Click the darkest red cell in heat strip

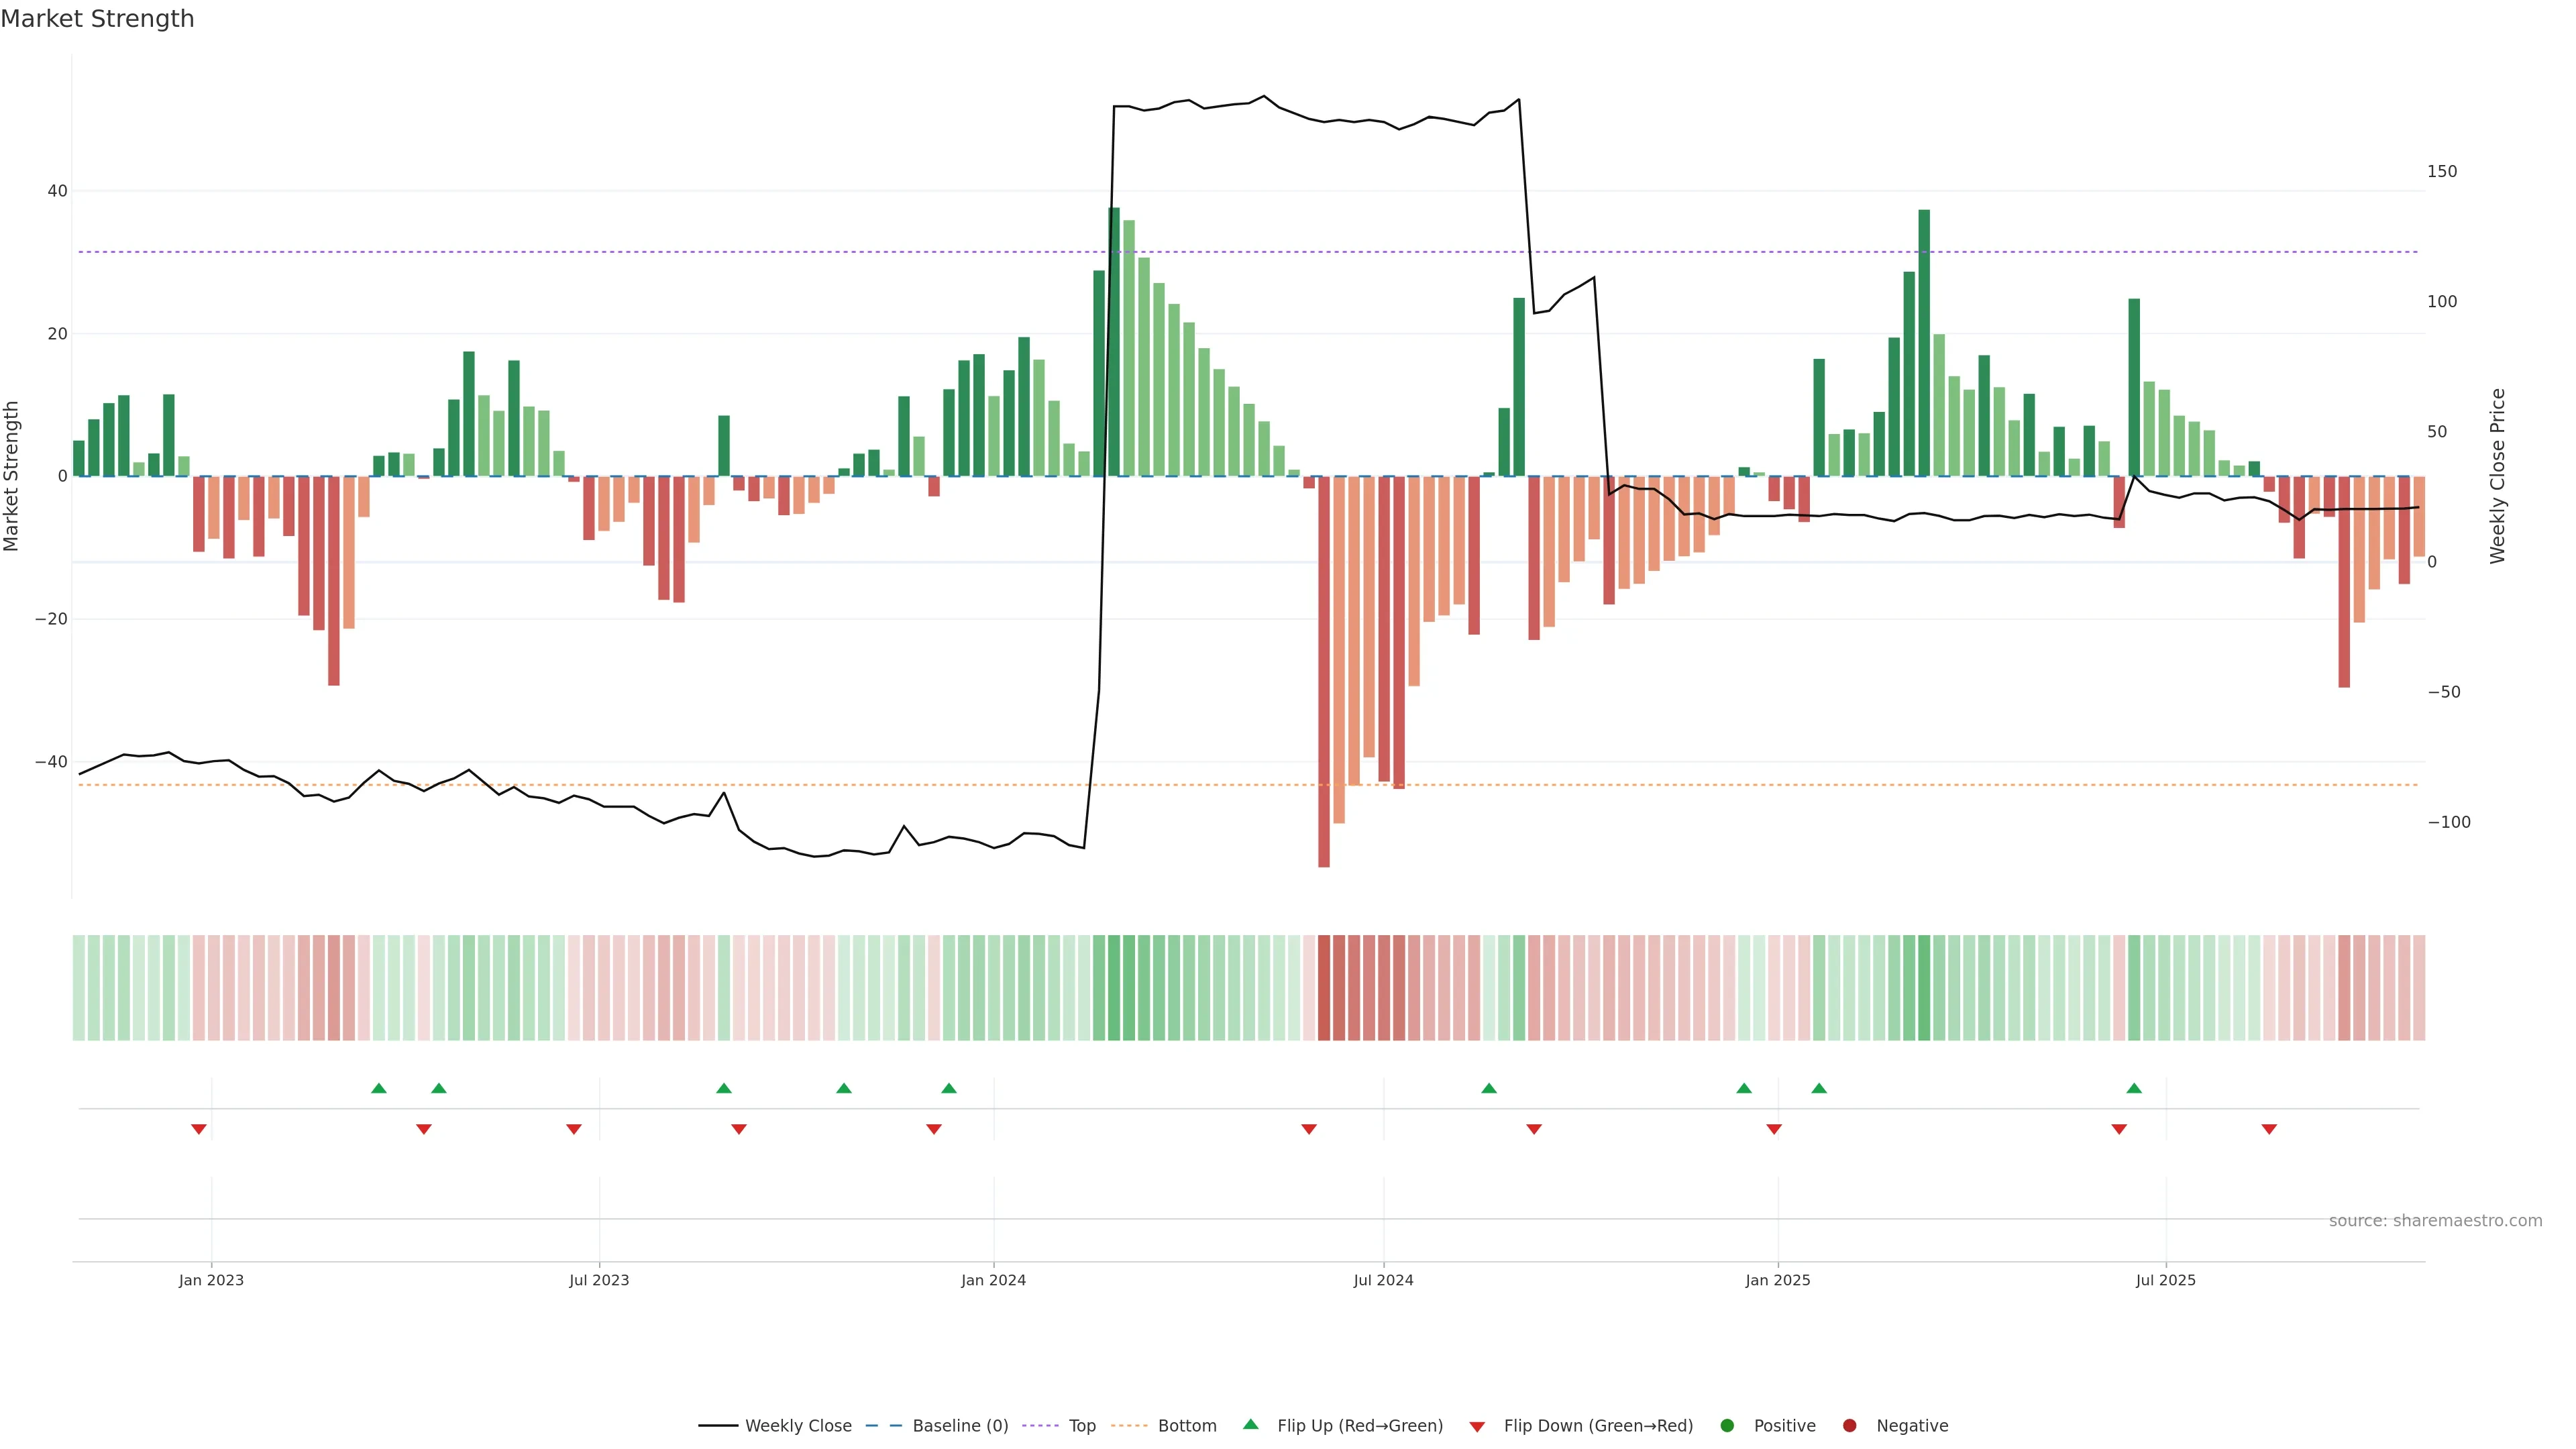pyautogui.click(x=1324, y=988)
